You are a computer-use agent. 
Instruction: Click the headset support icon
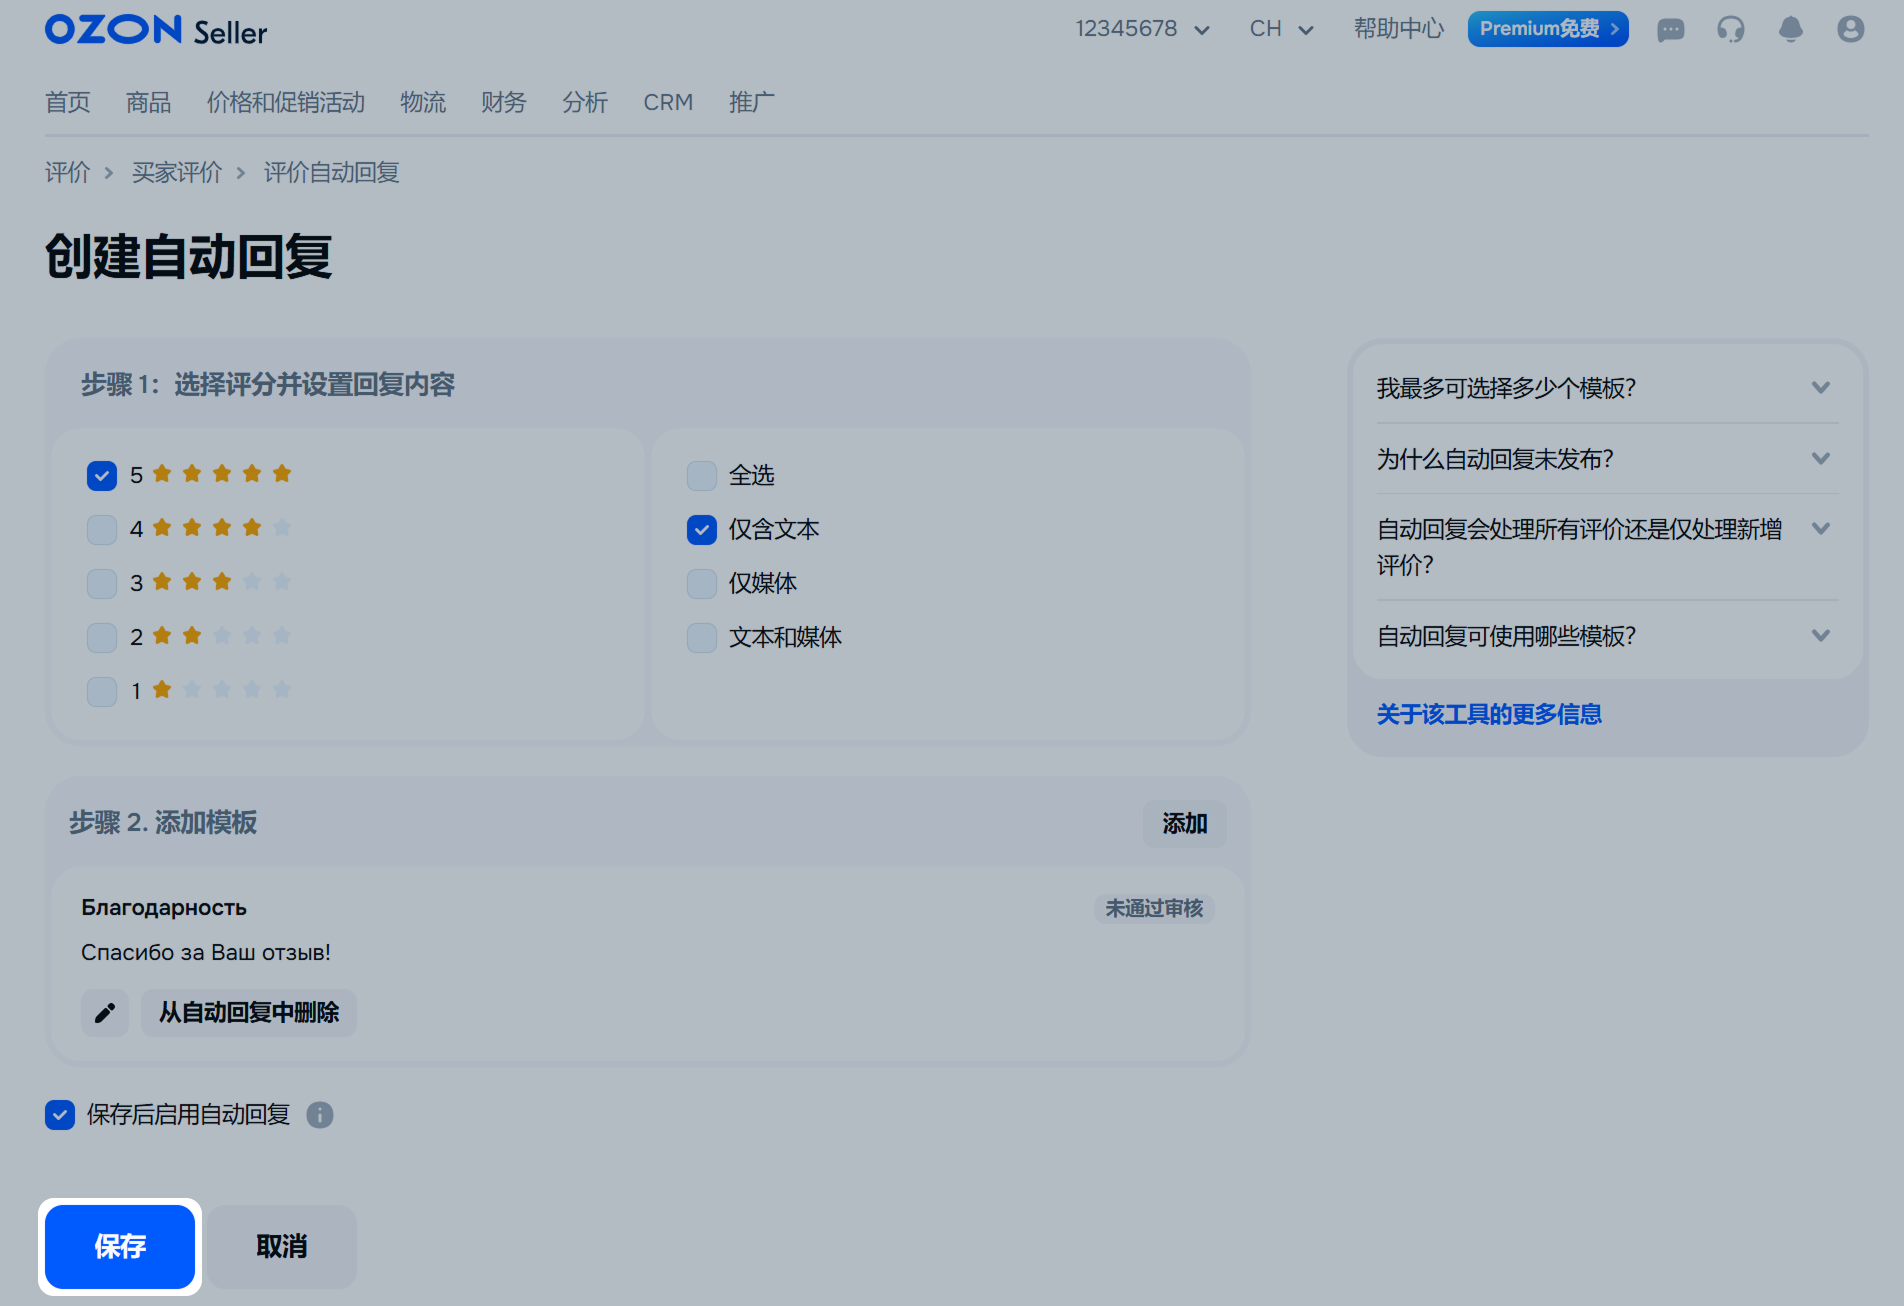coord(1730,30)
